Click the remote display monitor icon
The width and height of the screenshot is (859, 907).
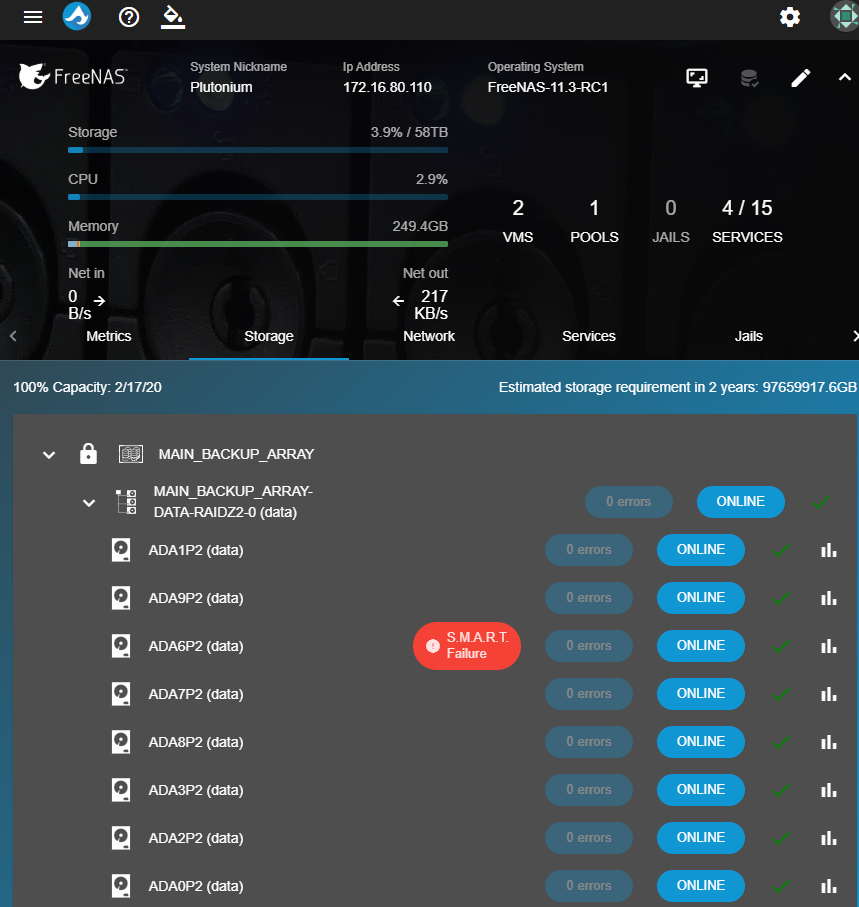[x=697, y=78]
